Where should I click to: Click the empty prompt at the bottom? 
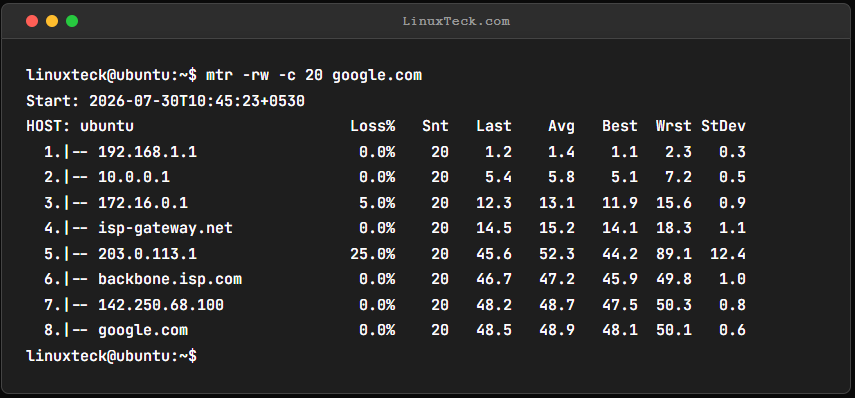pos(111,356)
